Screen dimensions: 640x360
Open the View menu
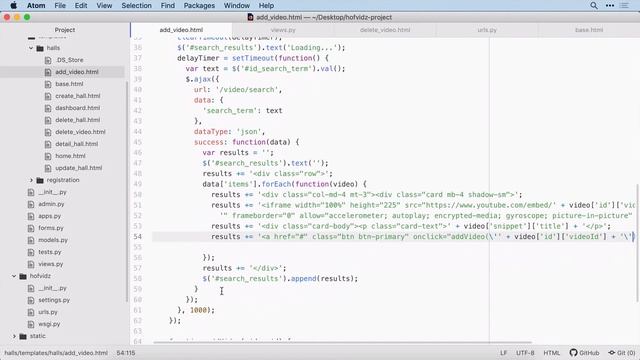coord(104,5)
